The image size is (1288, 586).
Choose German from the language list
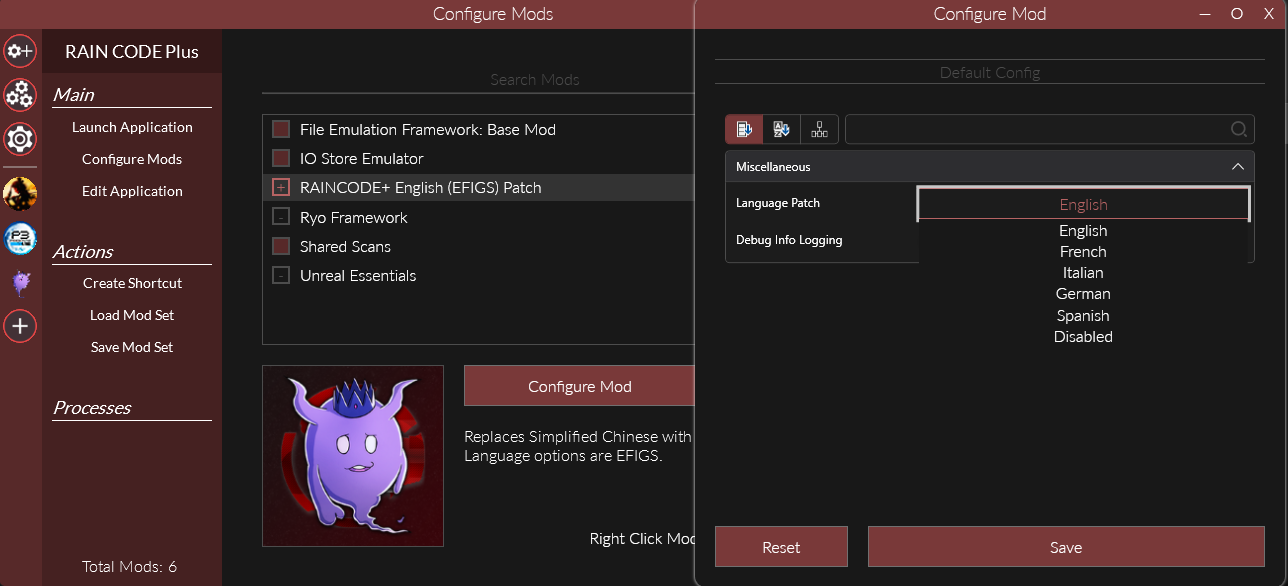[x=1084, y=294]
